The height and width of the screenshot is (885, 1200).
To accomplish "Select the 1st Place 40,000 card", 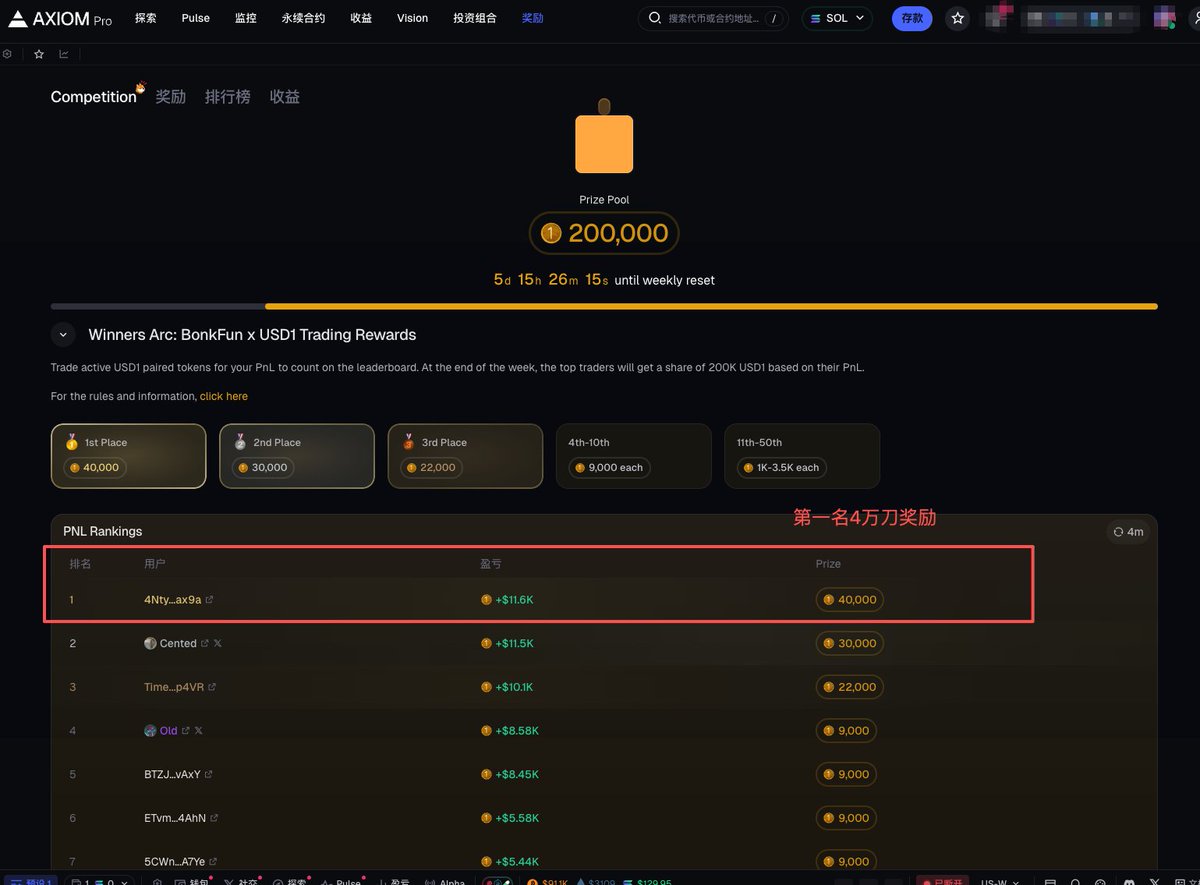I will pos(128,456).
